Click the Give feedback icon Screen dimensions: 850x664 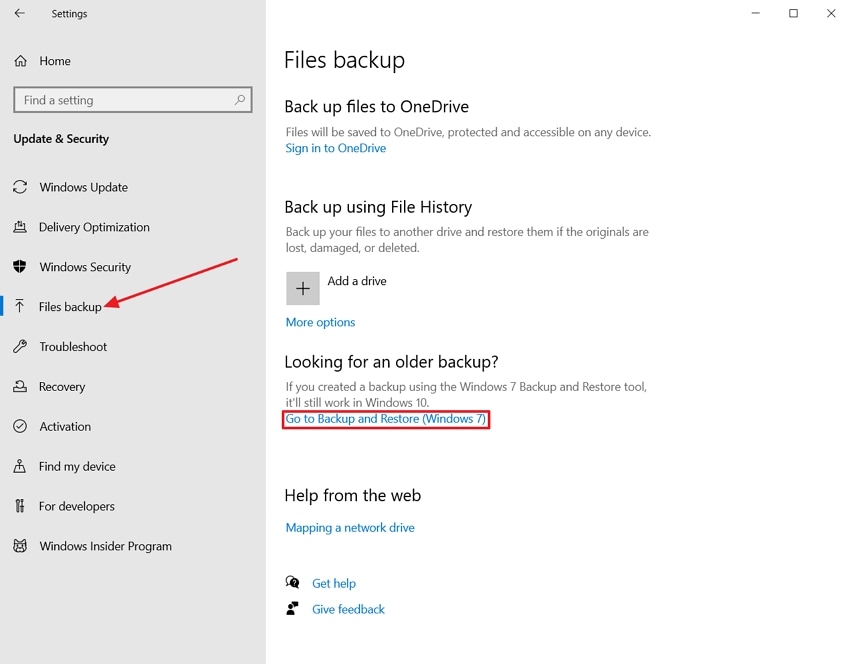pos(292,608)
